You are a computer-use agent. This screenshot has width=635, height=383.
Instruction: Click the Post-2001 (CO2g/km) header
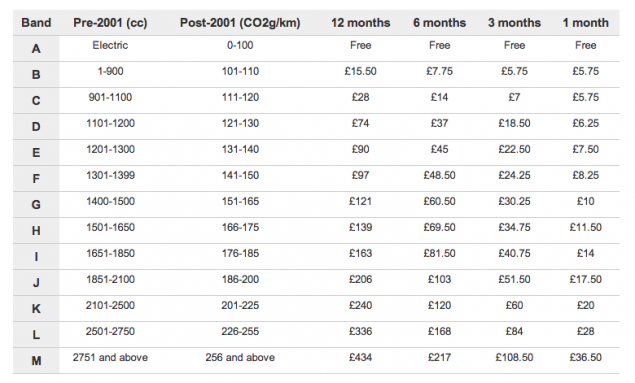[240, 23]
